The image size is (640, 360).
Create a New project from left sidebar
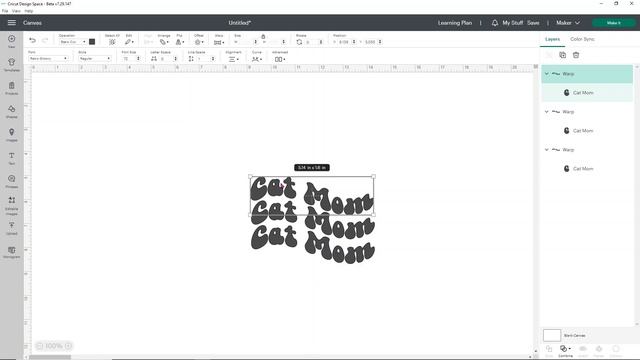pyautogui.click(x=11, y=41)
